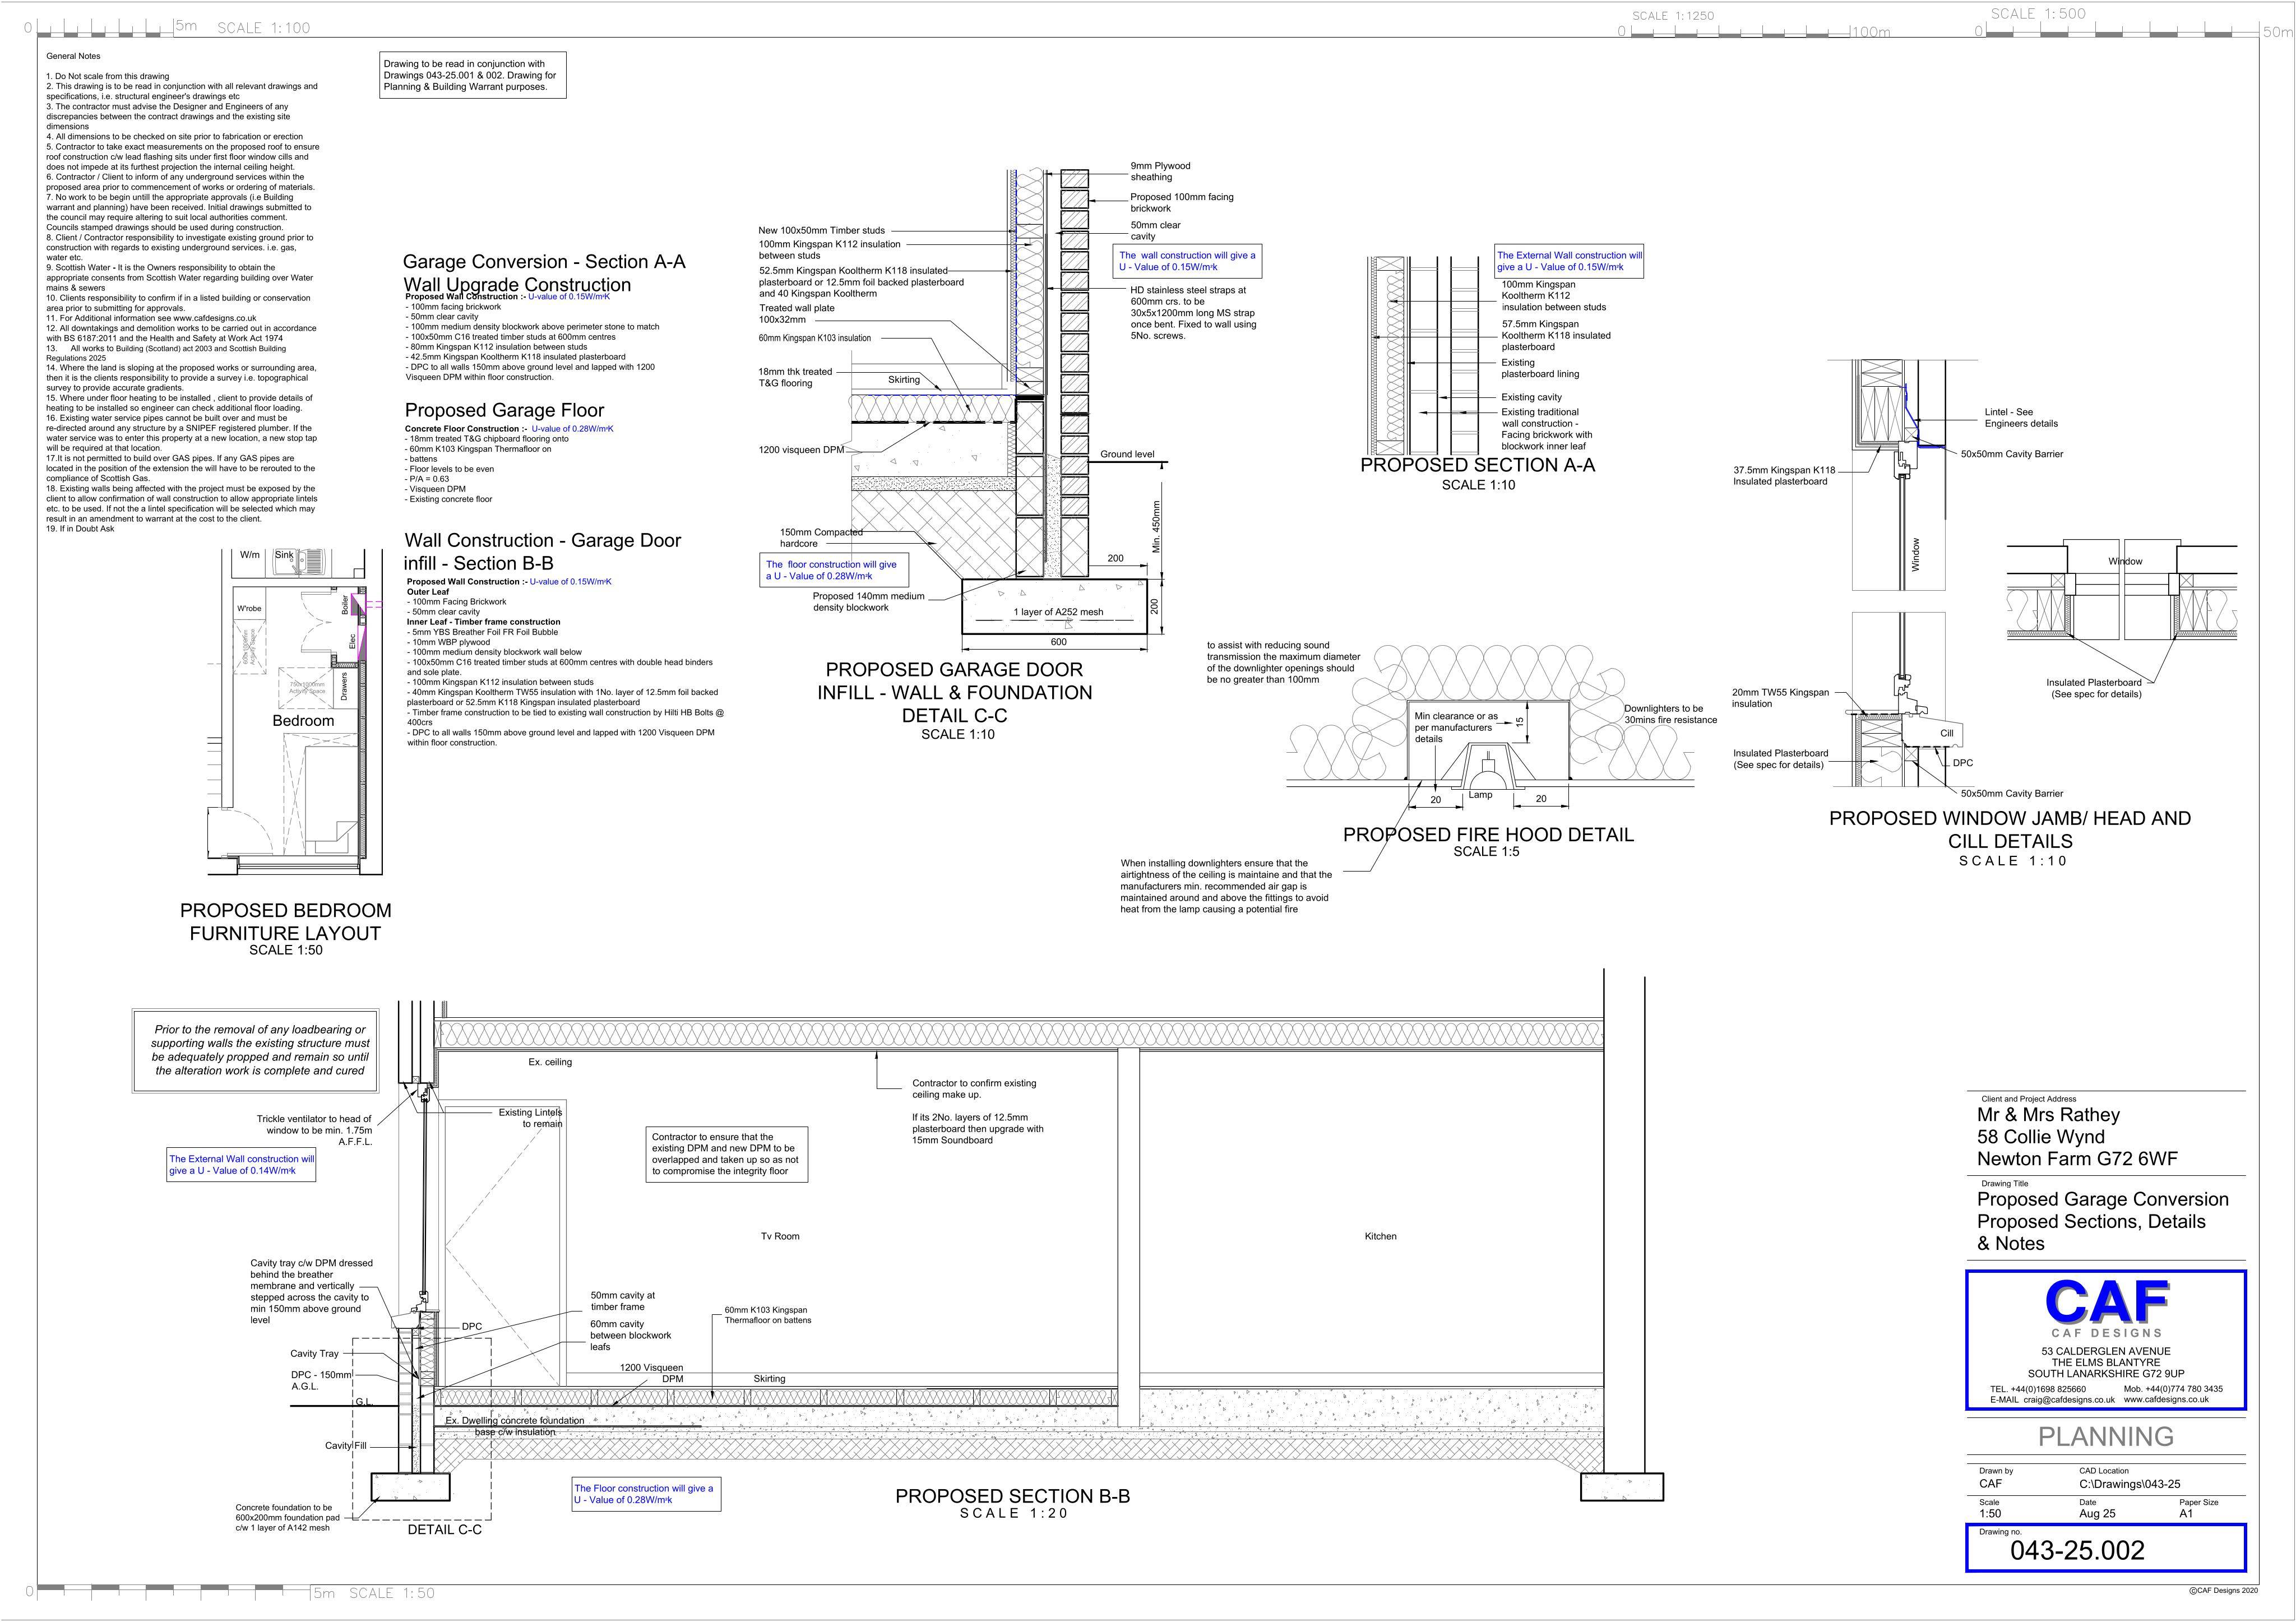Click 'Existing Lintels' note
Viewport: 2296px width, 1622px height.
click(x=530, y=1112)
